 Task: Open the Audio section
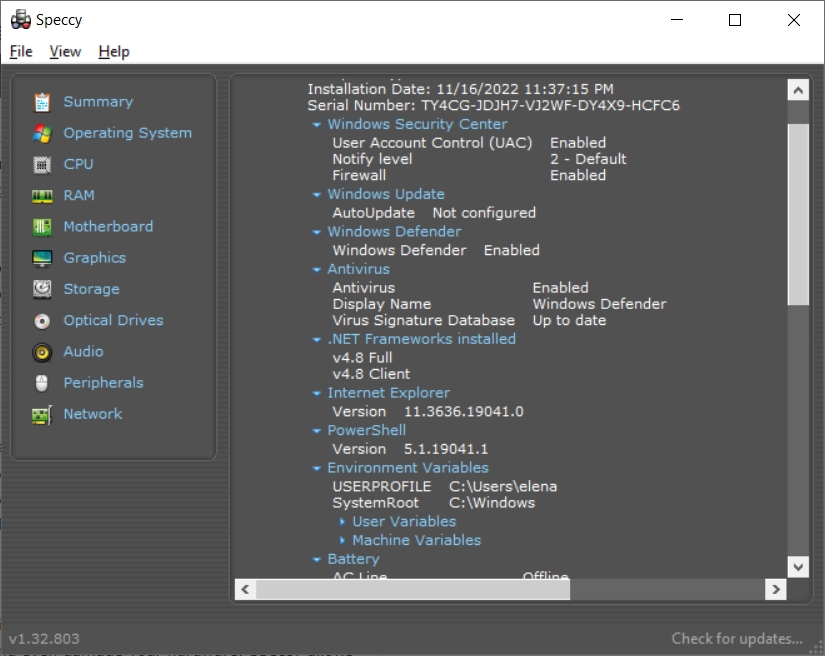click(x=83, y=351)
